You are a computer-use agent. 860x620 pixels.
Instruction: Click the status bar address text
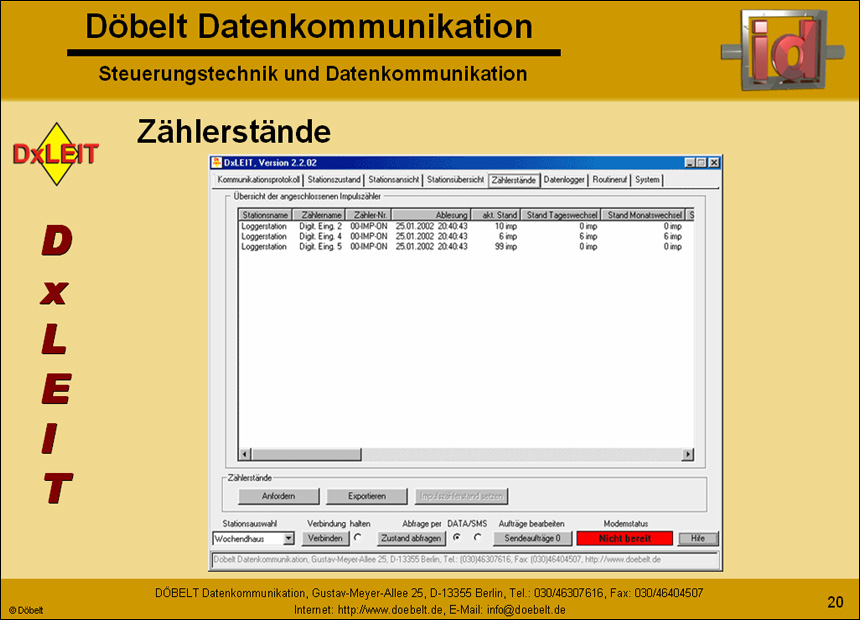[437, 560]
